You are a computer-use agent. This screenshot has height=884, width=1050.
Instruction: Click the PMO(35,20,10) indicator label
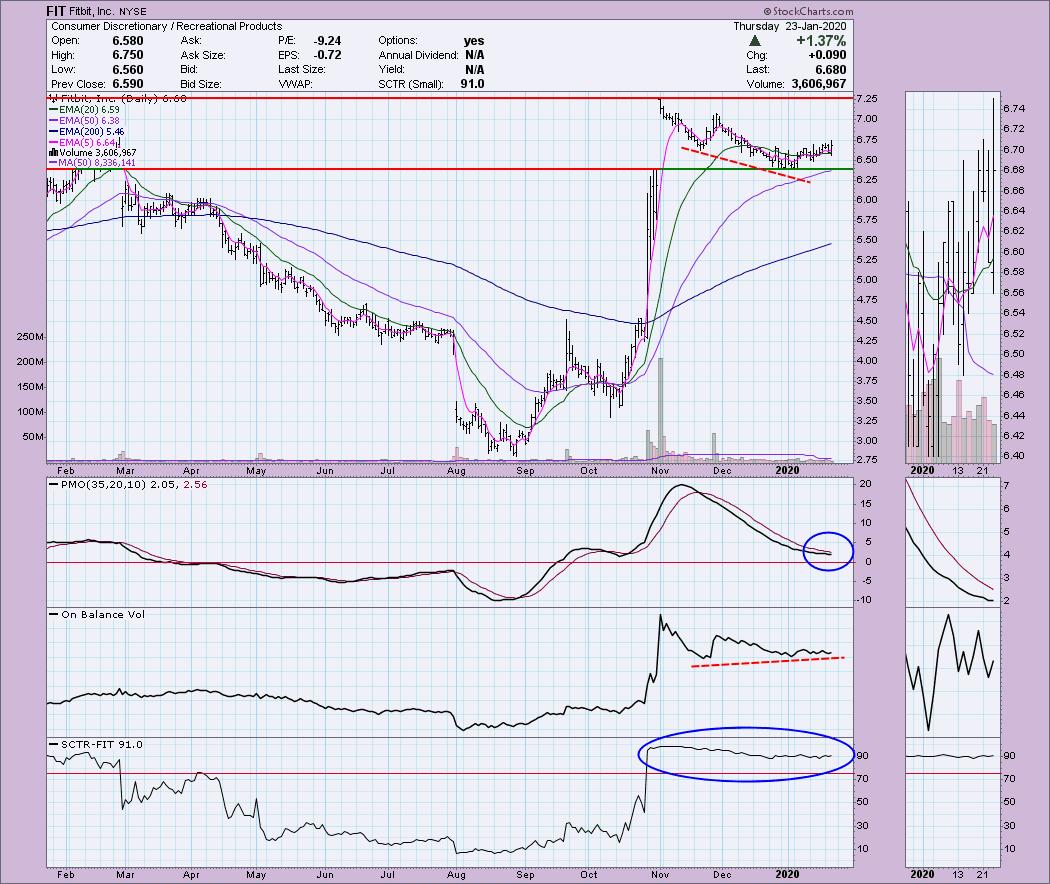(103, 484)
